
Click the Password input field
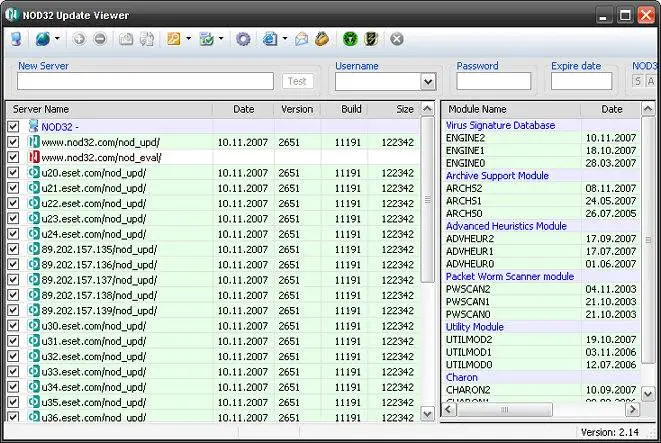click(493, 81)
